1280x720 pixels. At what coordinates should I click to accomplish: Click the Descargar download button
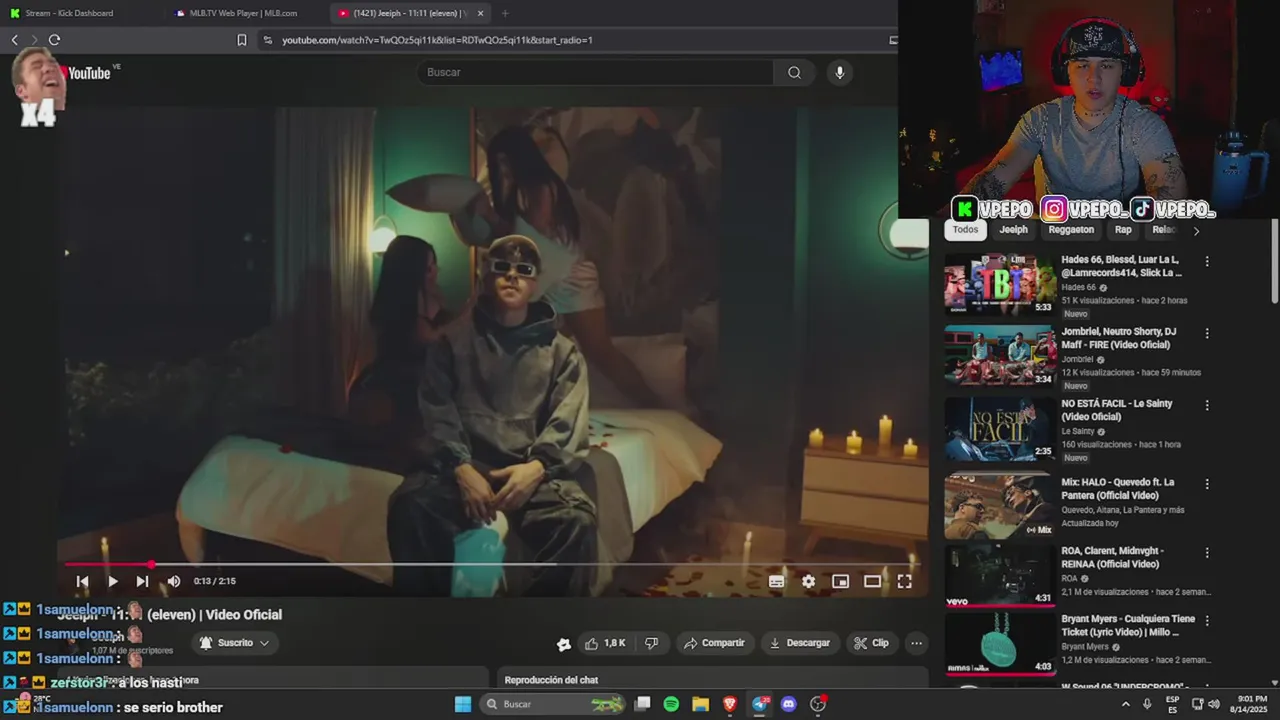click(x=800, y=643)
